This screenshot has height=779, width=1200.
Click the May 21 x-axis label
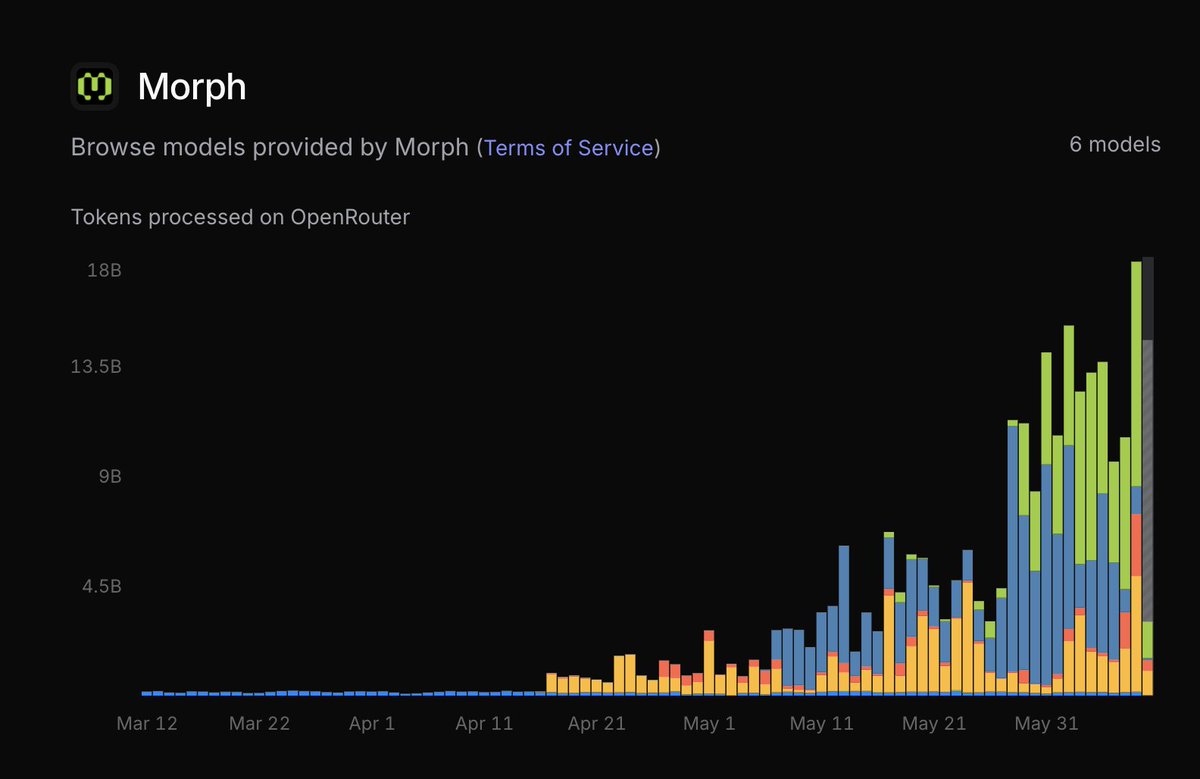pos(934,723)
